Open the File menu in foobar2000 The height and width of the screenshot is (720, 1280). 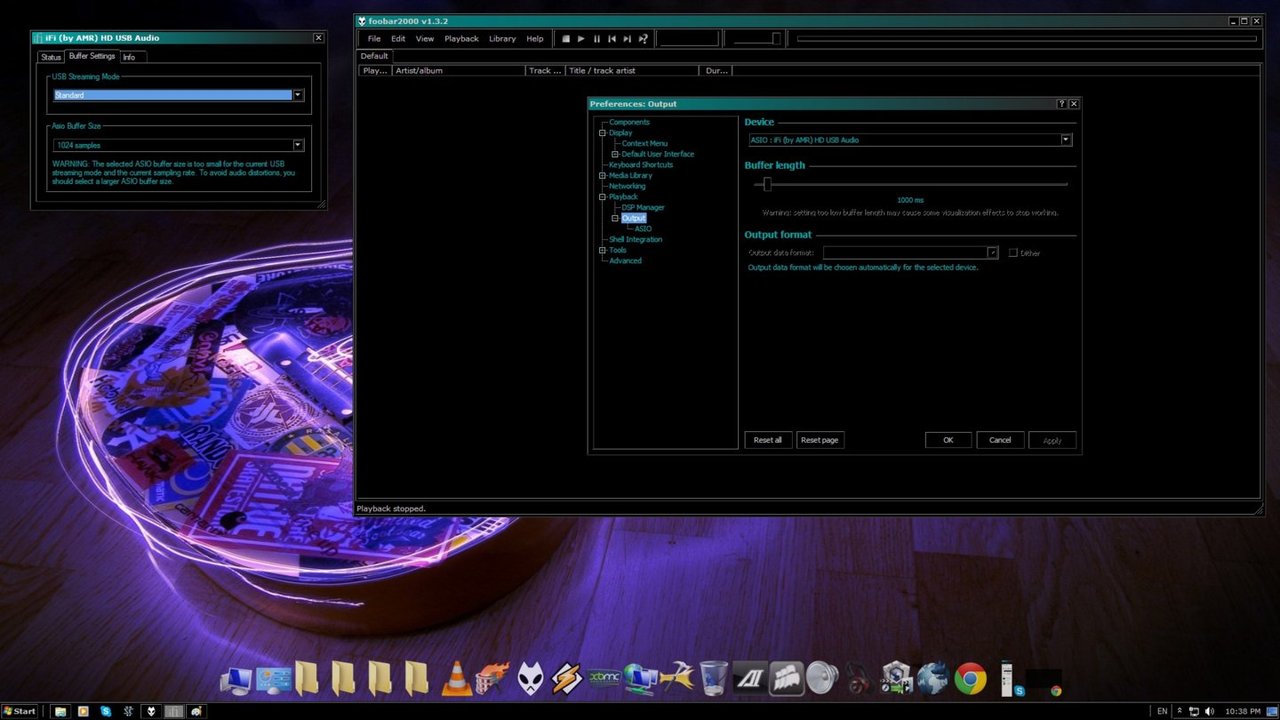click(x=374, y=39)
